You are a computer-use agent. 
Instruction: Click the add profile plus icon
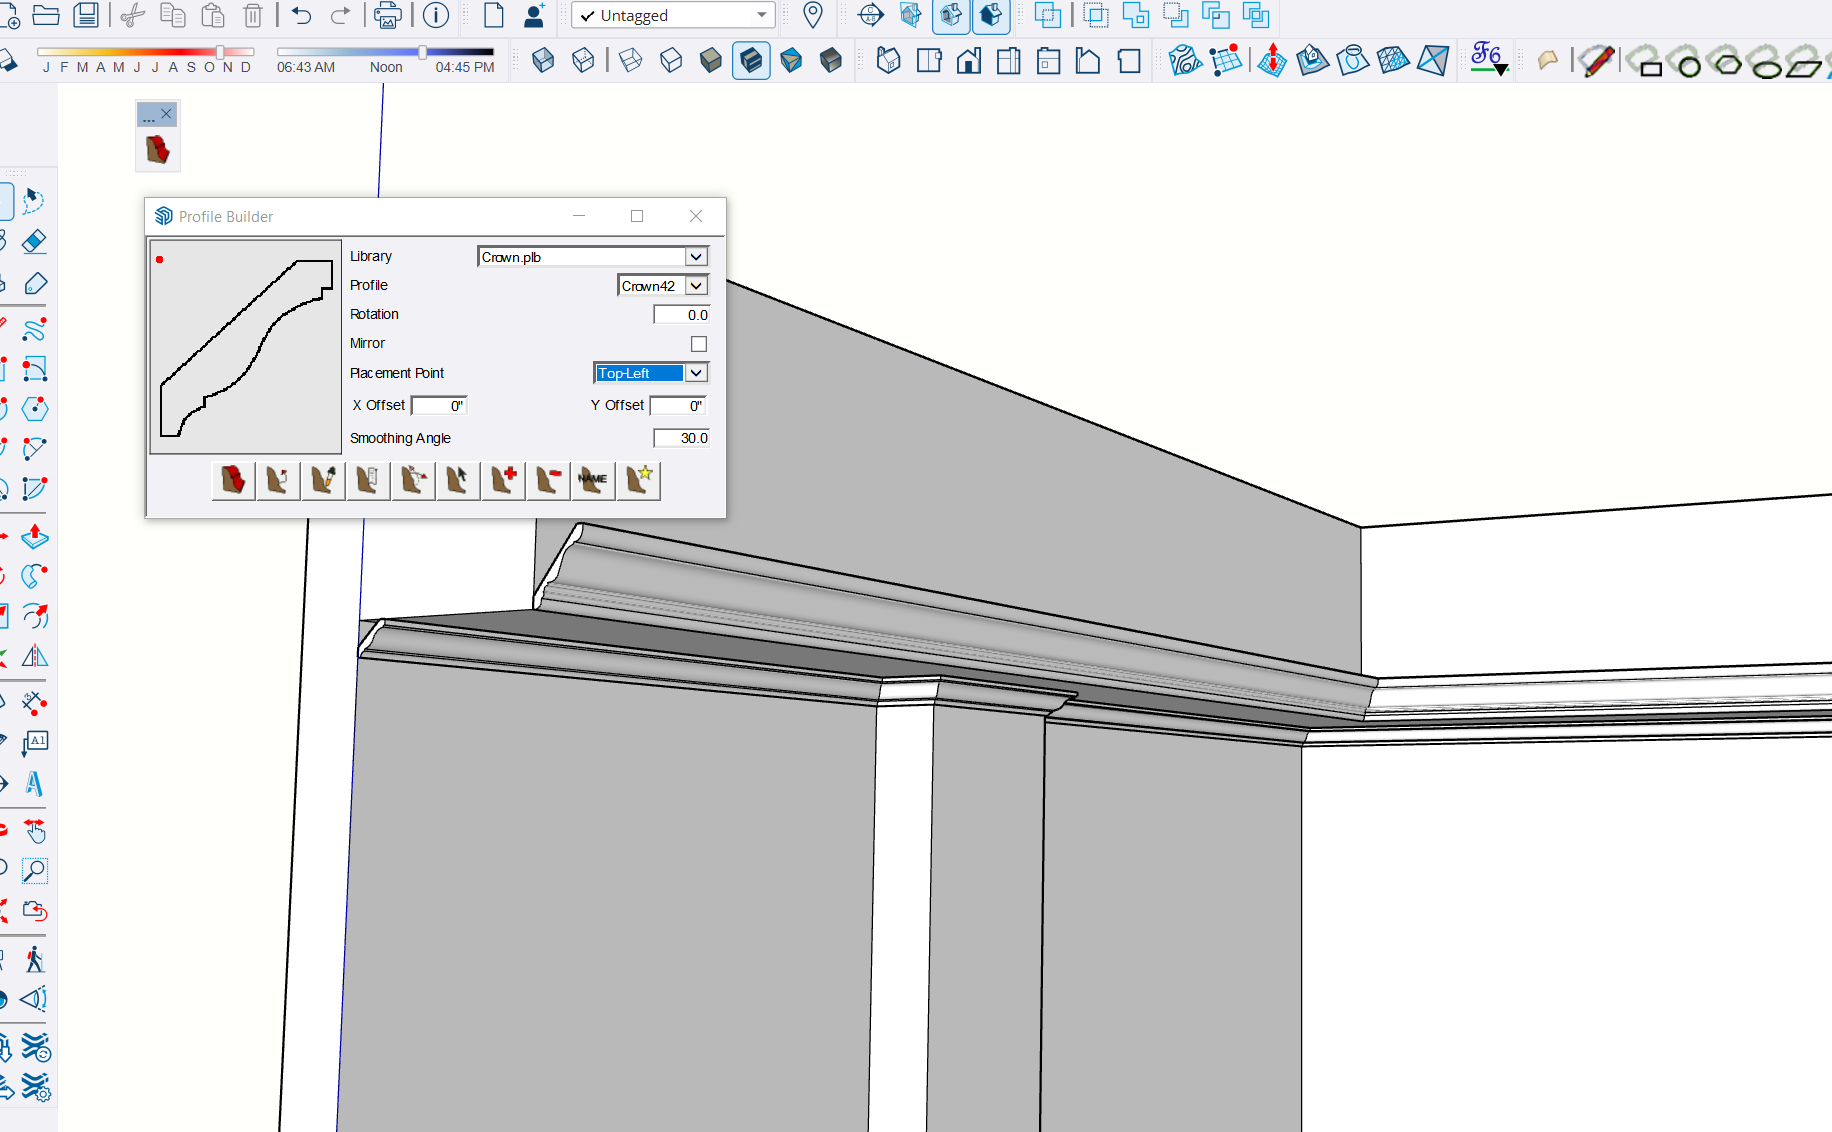pyautogui.click(x=503, y=481)
